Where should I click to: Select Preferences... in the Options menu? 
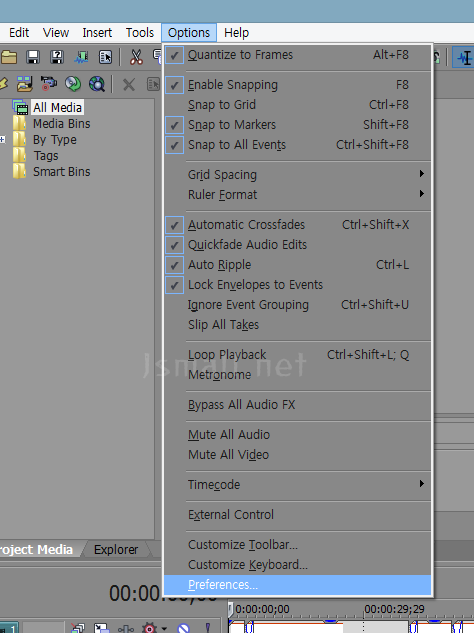click(298, 585)
